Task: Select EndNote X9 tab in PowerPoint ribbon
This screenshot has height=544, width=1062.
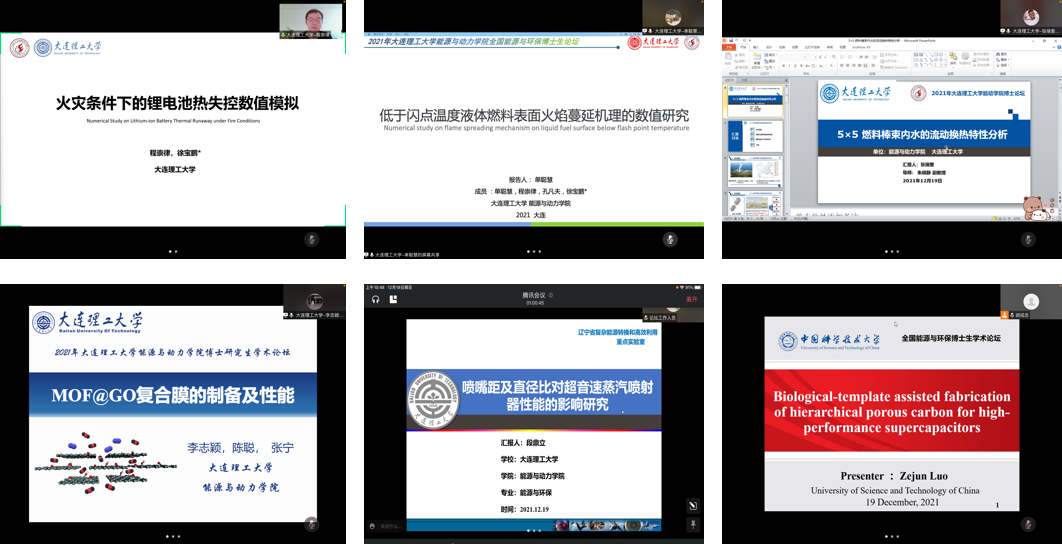Action: point(861,47)
